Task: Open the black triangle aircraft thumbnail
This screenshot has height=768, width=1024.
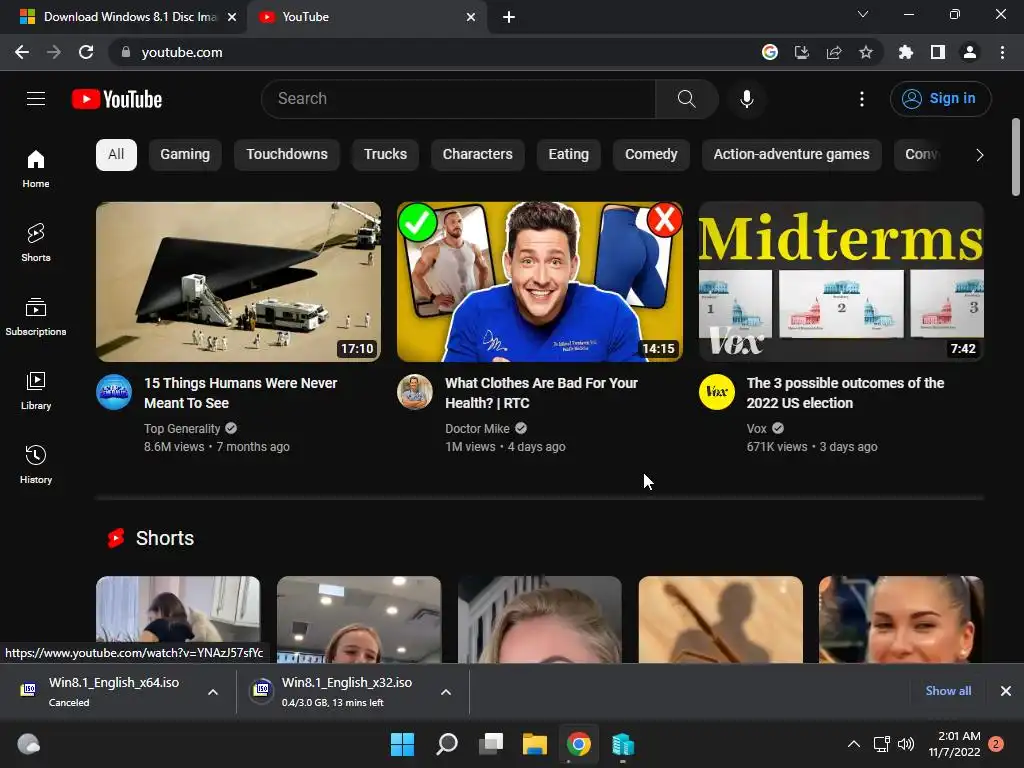Action: (238, 281)
